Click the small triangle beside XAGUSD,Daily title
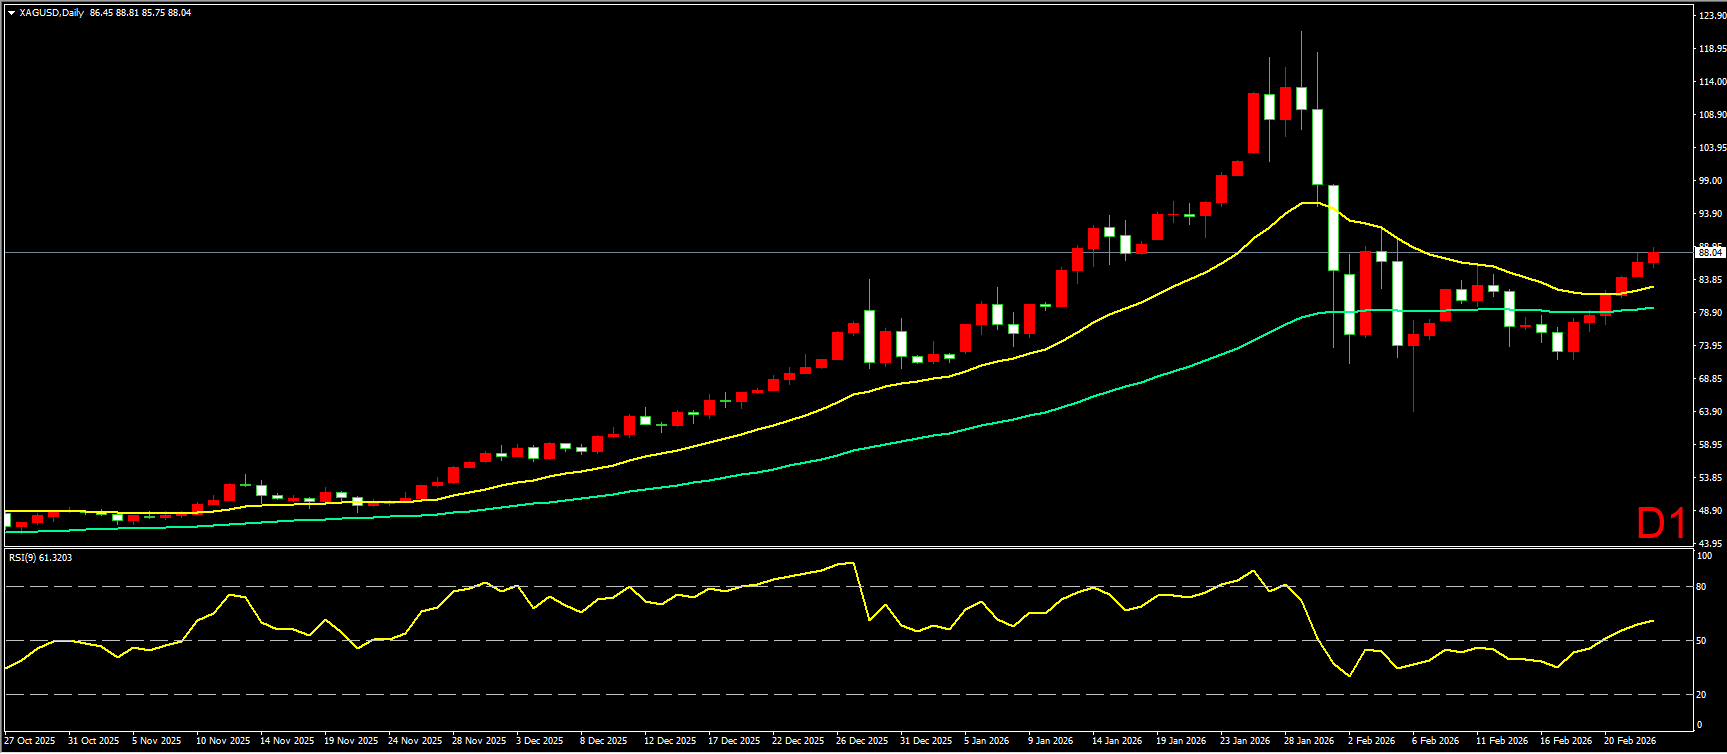The width and height of the screenshot is (1727, 754). (x=11, y=13)
